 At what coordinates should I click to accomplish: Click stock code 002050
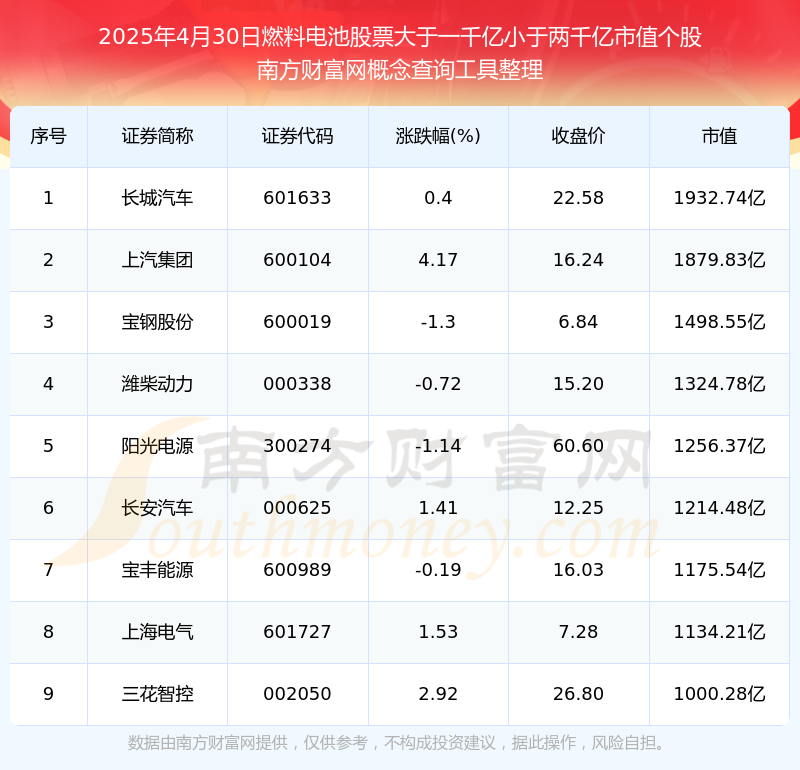click(297, 694)
